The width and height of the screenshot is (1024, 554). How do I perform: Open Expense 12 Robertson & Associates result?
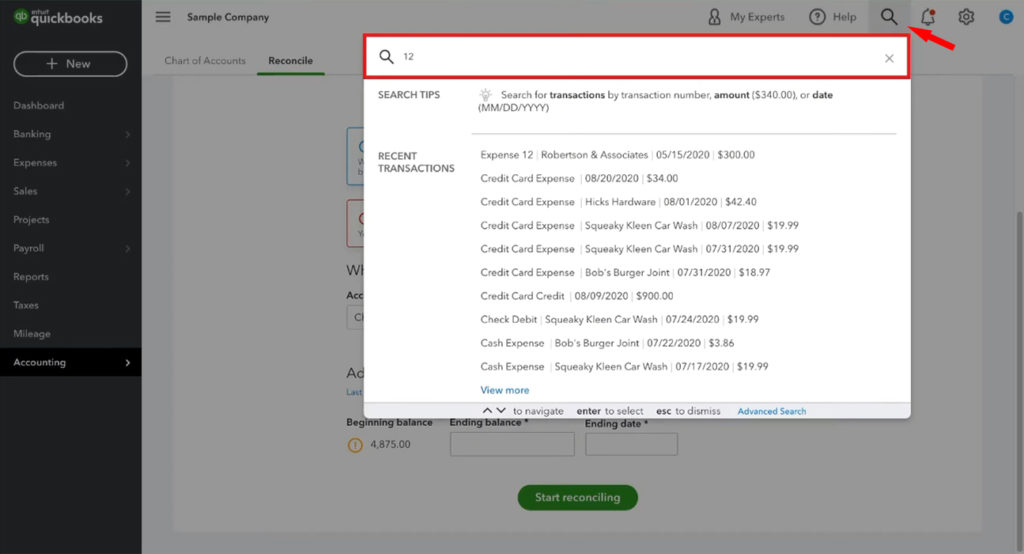pos(617,155)
